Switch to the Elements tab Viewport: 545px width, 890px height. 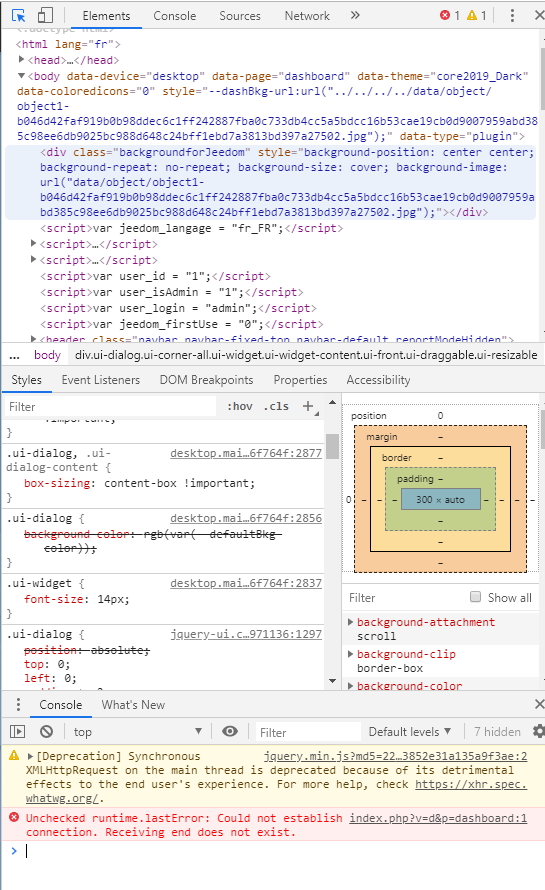pos(106,16)
